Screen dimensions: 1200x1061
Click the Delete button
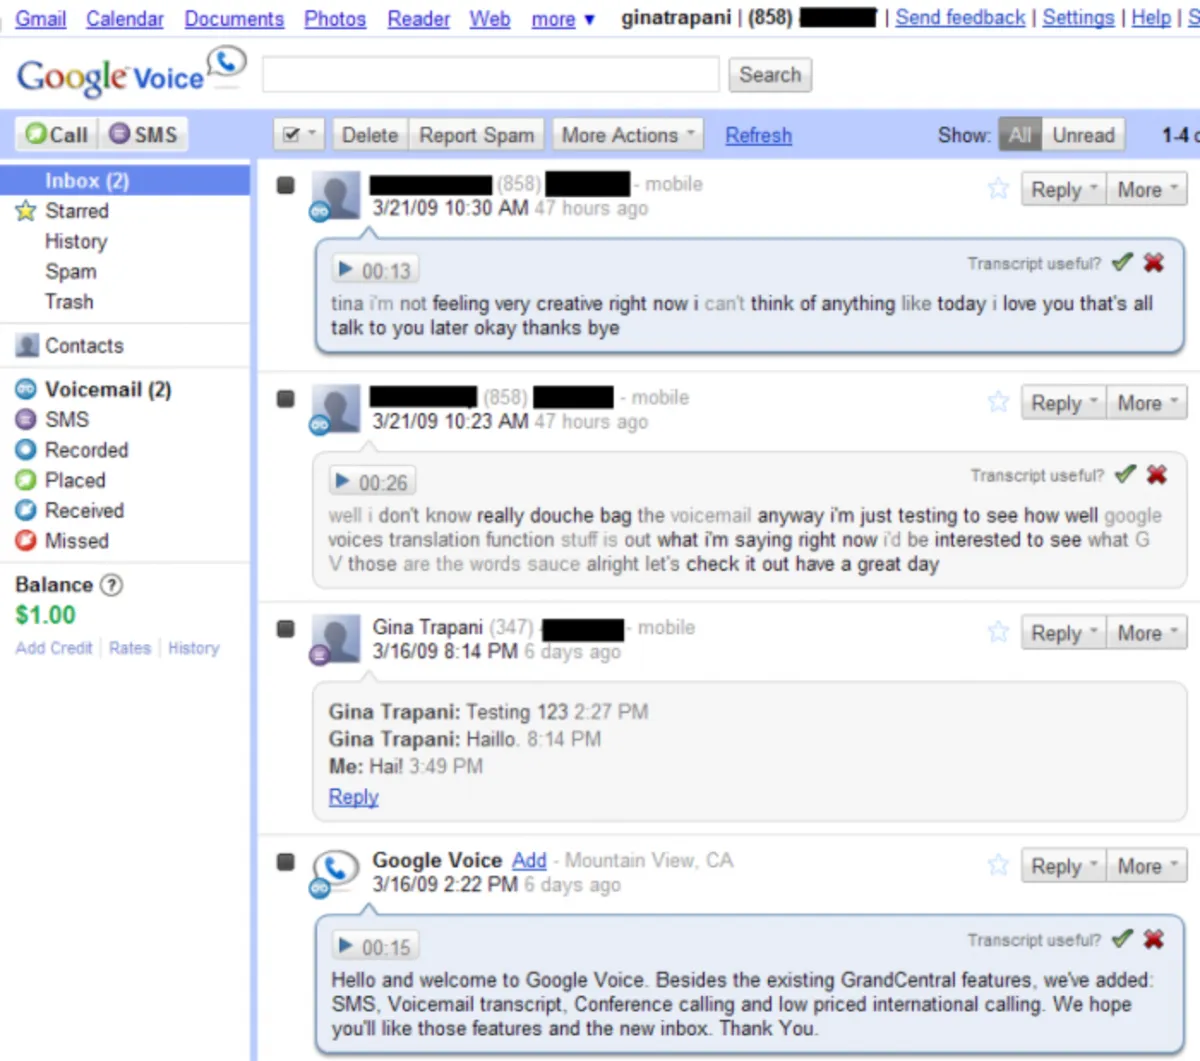pyautogui.click(x=369, y=134)
